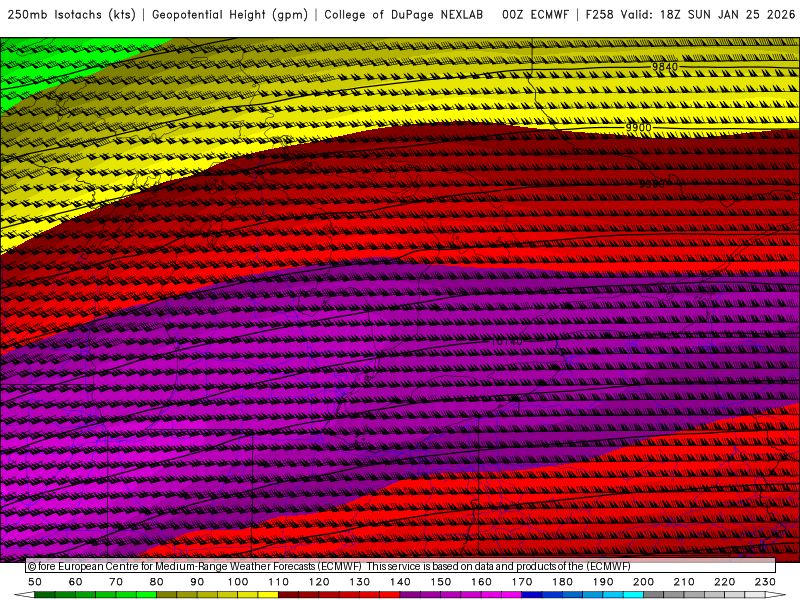Screen dimensions: 800x600
Task: Click the 9840 geopotential height contour label
Action: tap(665, 67)
